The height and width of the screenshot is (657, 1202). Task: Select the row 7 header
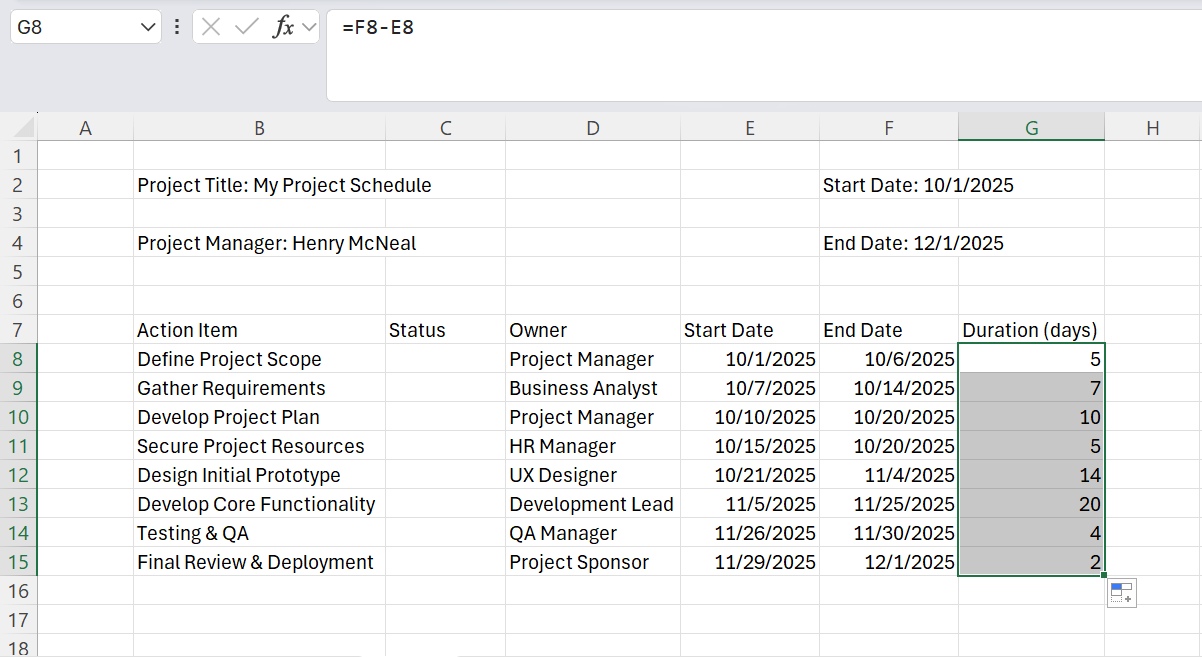[19, 330]
